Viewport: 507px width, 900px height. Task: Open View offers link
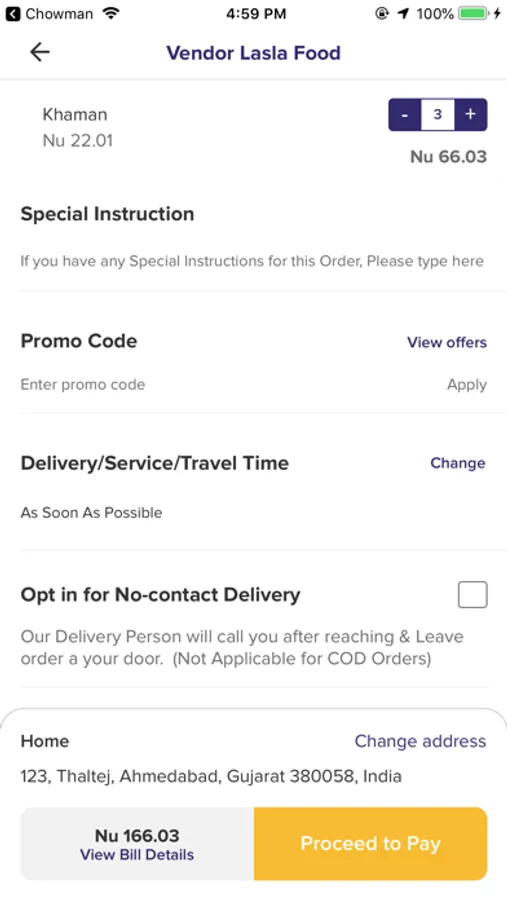tap(447, 342)
